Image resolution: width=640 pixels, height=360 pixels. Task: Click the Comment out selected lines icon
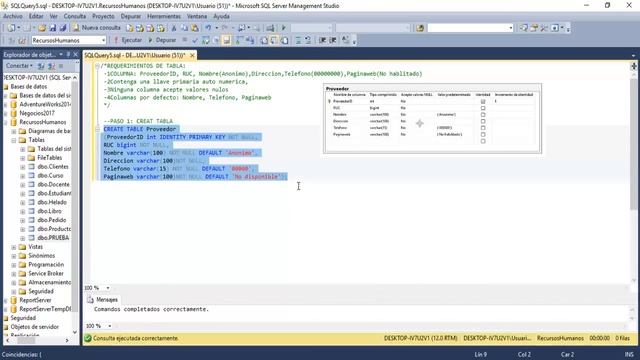click(298, 40)
